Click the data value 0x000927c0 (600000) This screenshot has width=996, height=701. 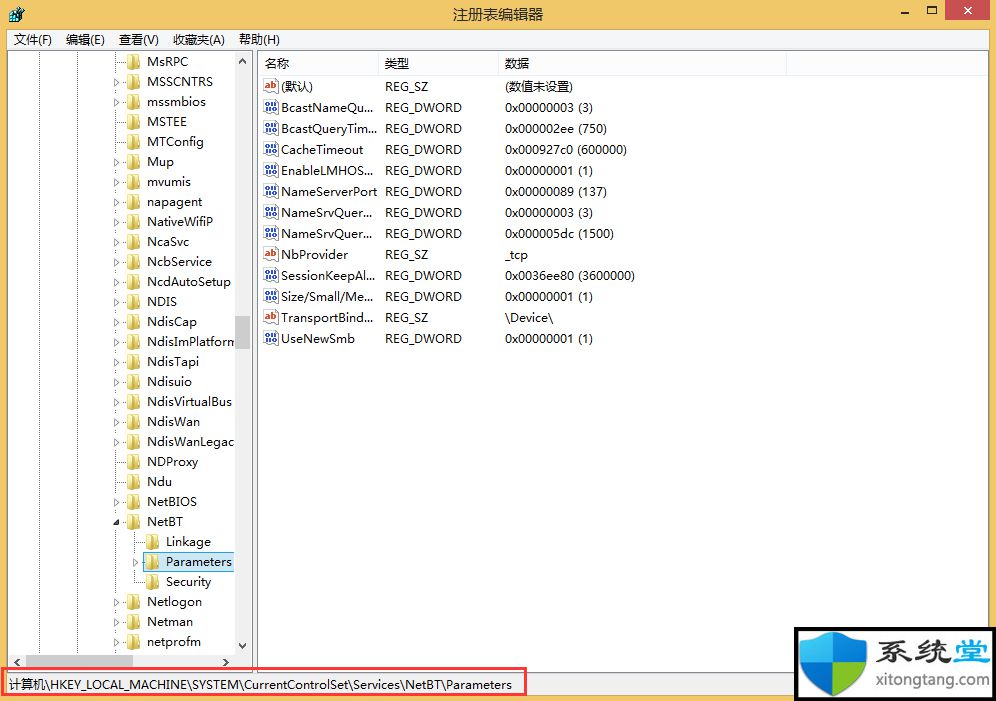(x=565, y=149)
